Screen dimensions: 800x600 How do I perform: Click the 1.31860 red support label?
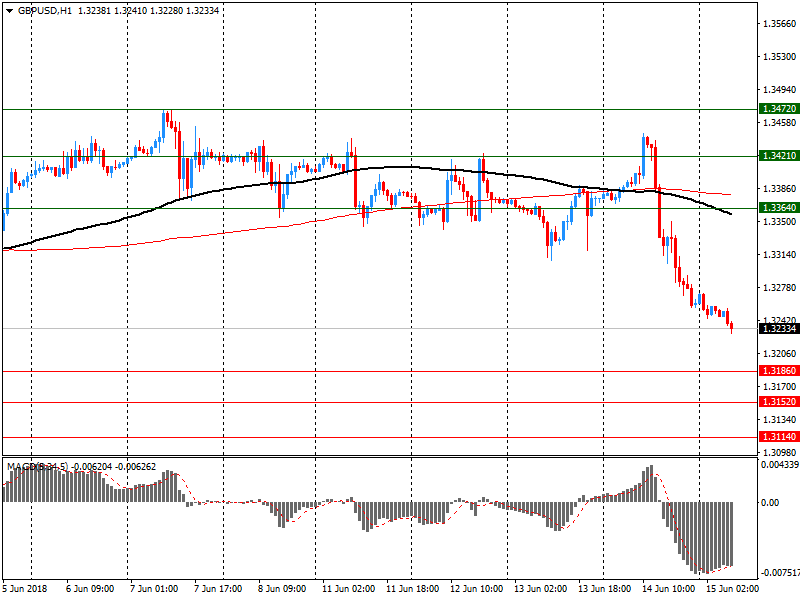pyautogui.click(x=779, y=371)
